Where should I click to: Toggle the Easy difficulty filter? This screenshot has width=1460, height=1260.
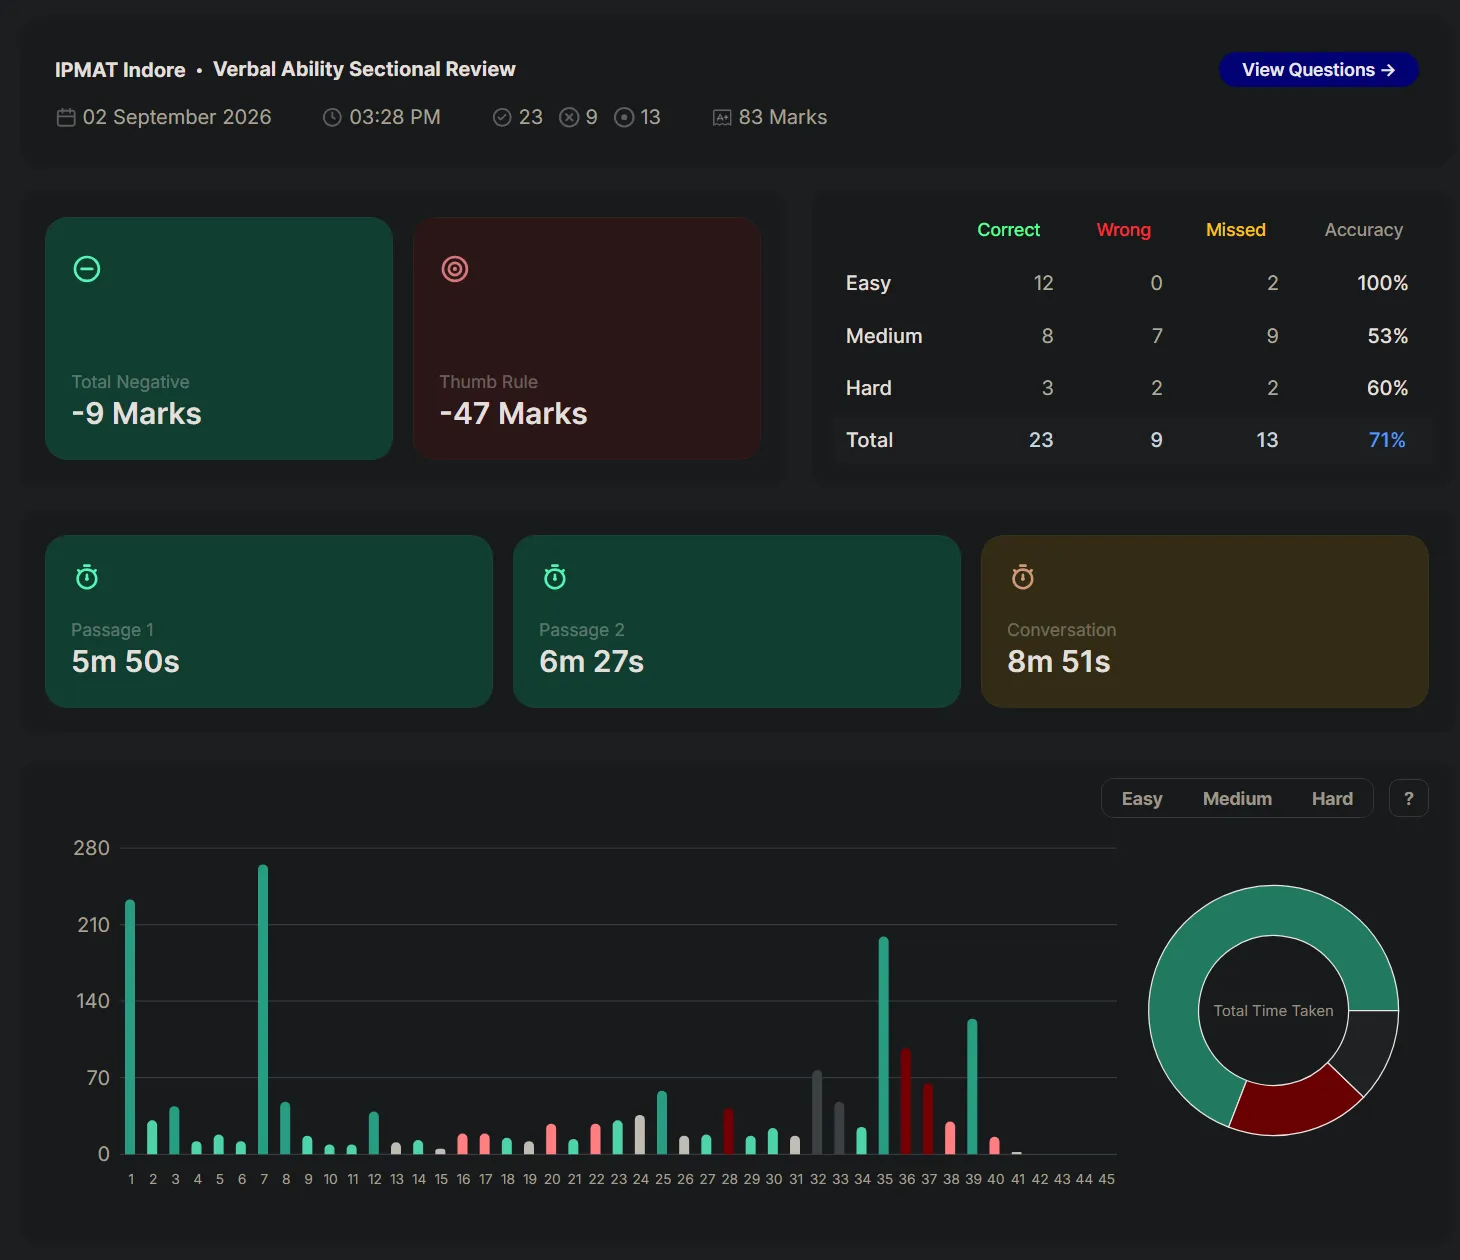click(1142, 799)
